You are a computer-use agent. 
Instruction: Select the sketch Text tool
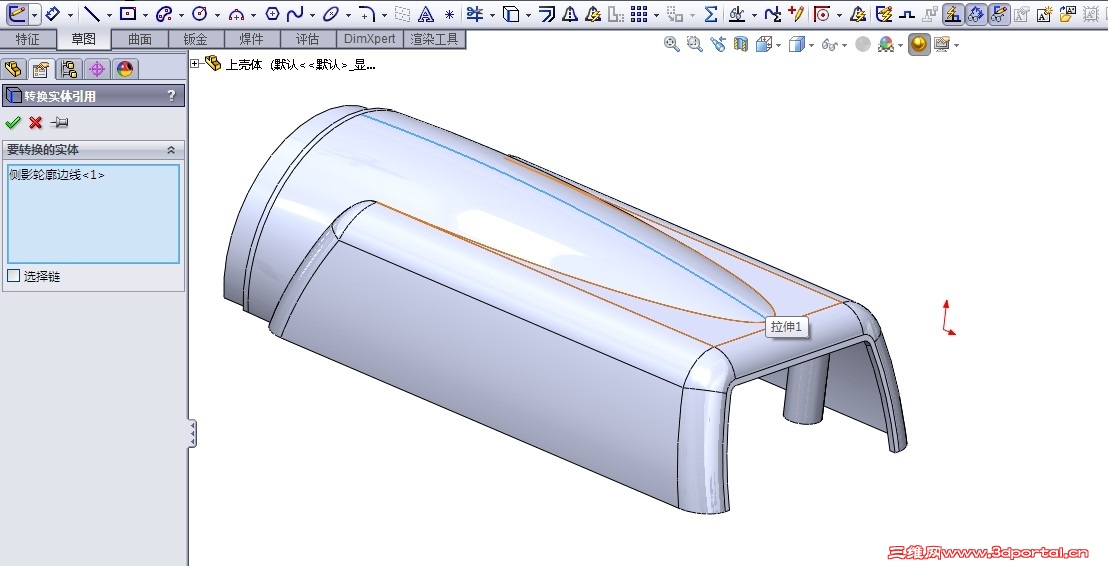point(425,13)
